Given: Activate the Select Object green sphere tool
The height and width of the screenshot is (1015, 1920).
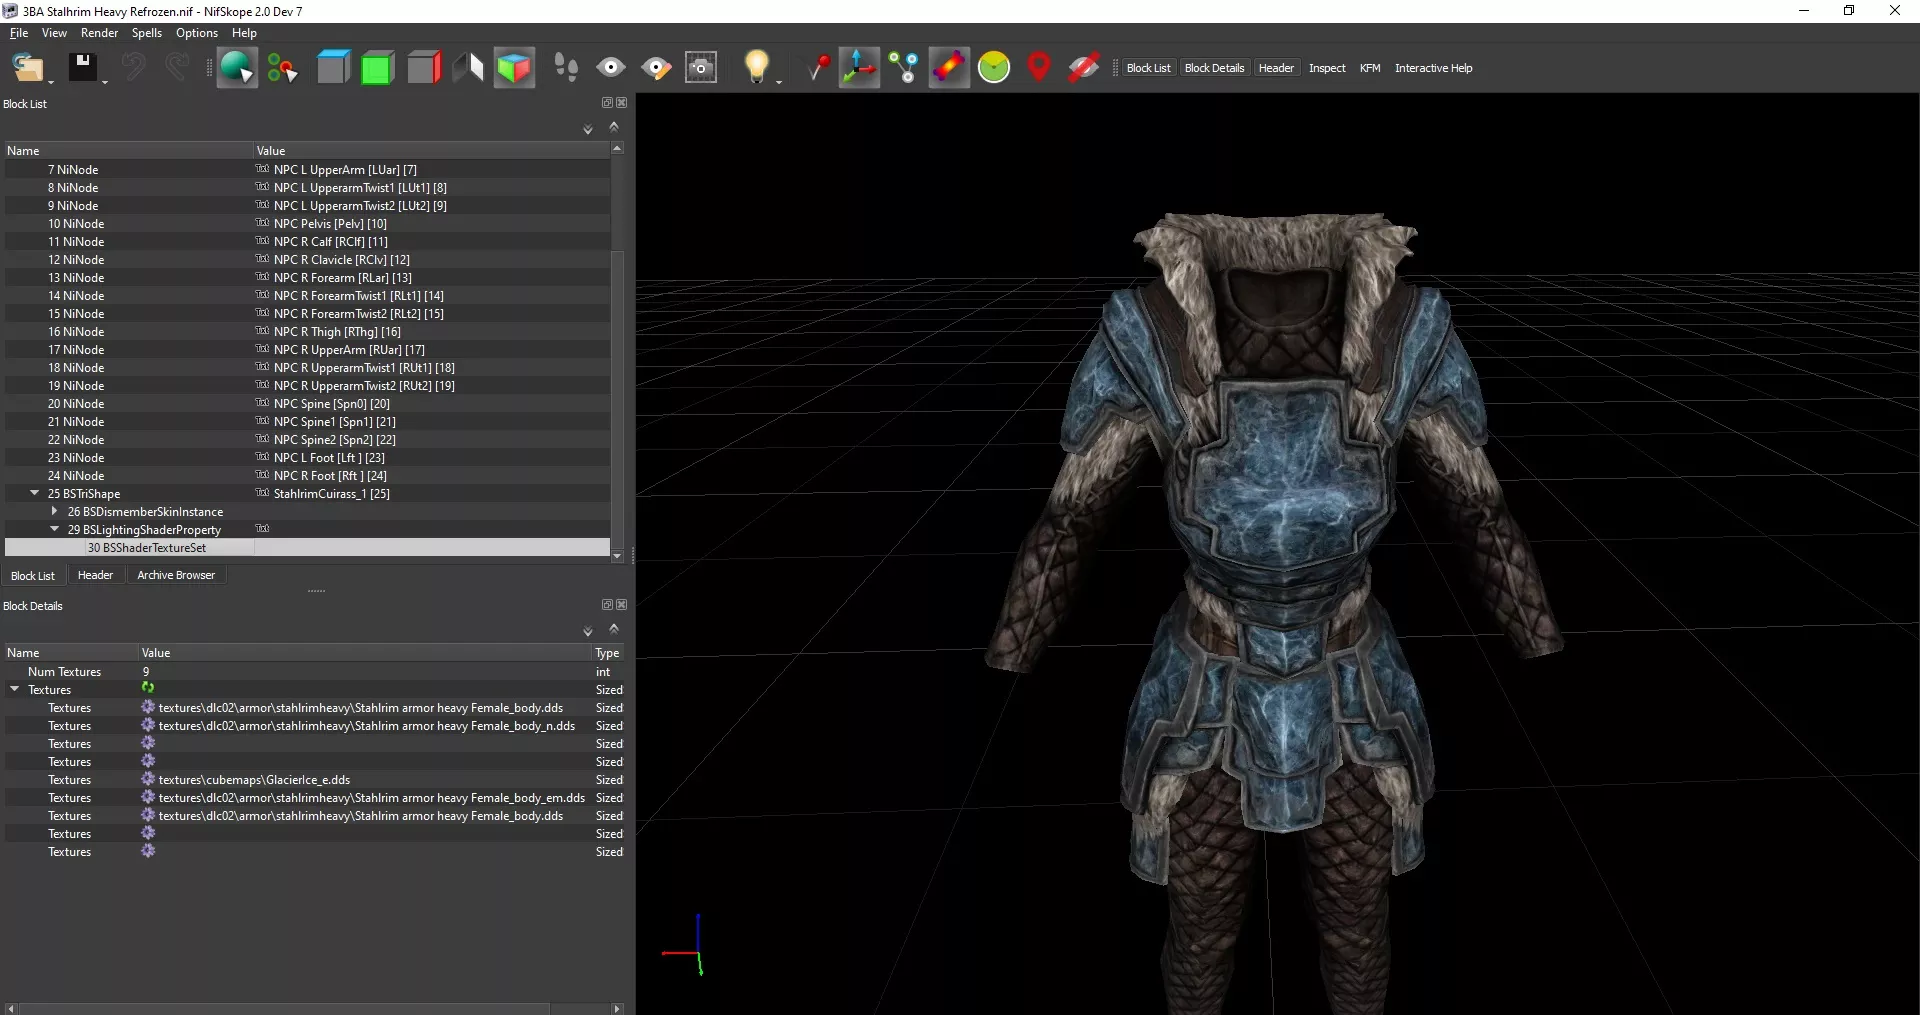Looking at the screenshot, I should pyautogui.click(x=237, y=68).
